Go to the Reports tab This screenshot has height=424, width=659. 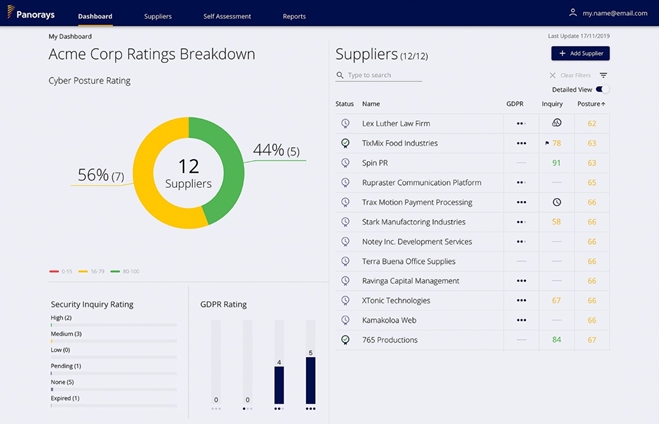click(x=294, y=17)
